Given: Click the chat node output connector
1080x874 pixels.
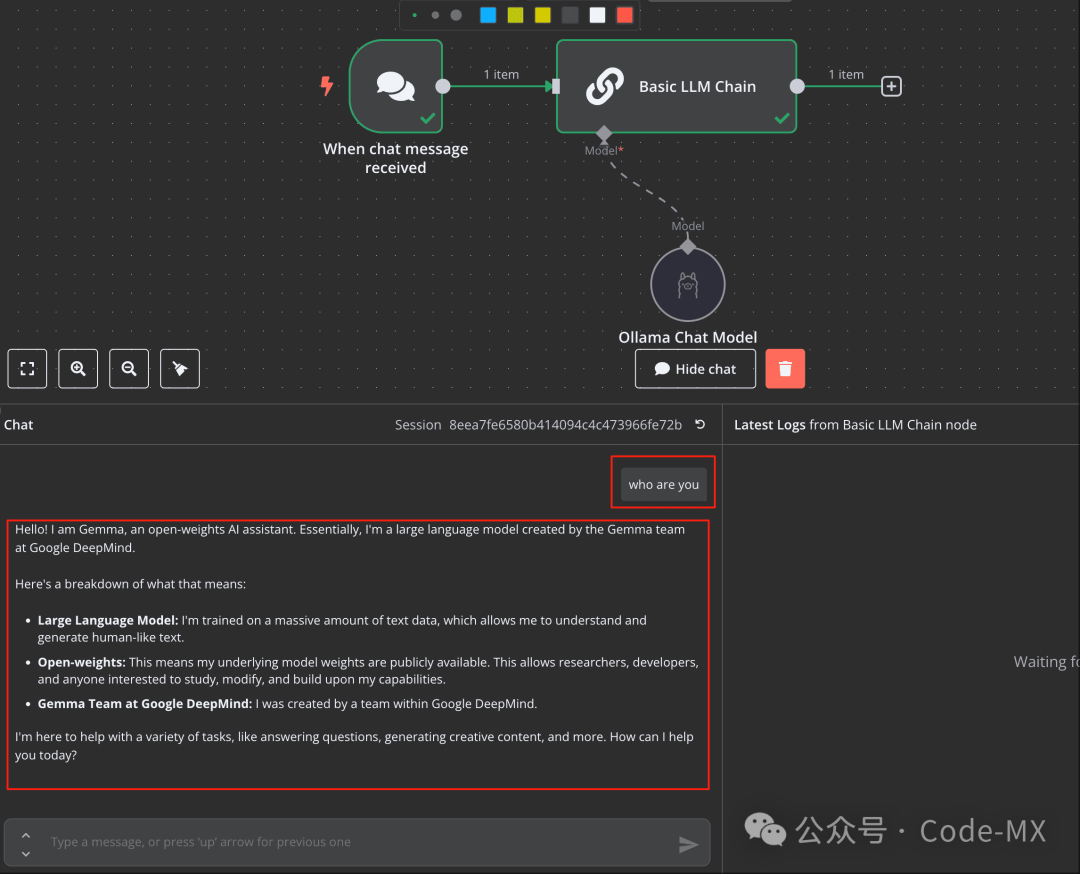Looking at the screenshot, I should (x=443, y=86).
